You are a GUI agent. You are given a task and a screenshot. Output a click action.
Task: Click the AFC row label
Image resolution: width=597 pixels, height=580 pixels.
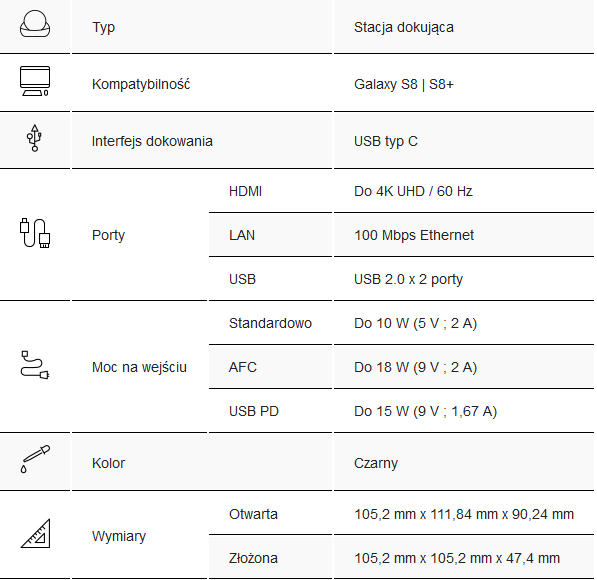point(243,367)
